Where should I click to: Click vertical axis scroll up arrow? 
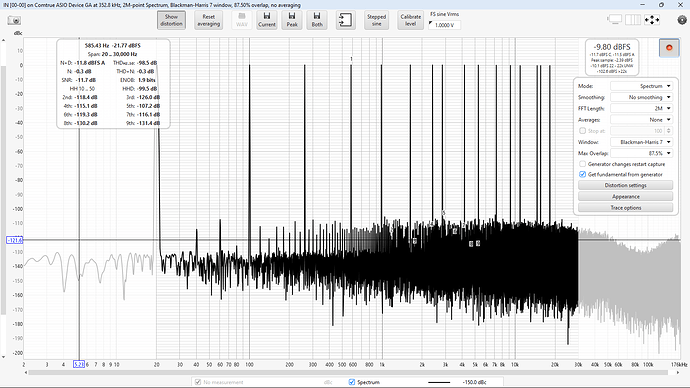click(4, 40)
